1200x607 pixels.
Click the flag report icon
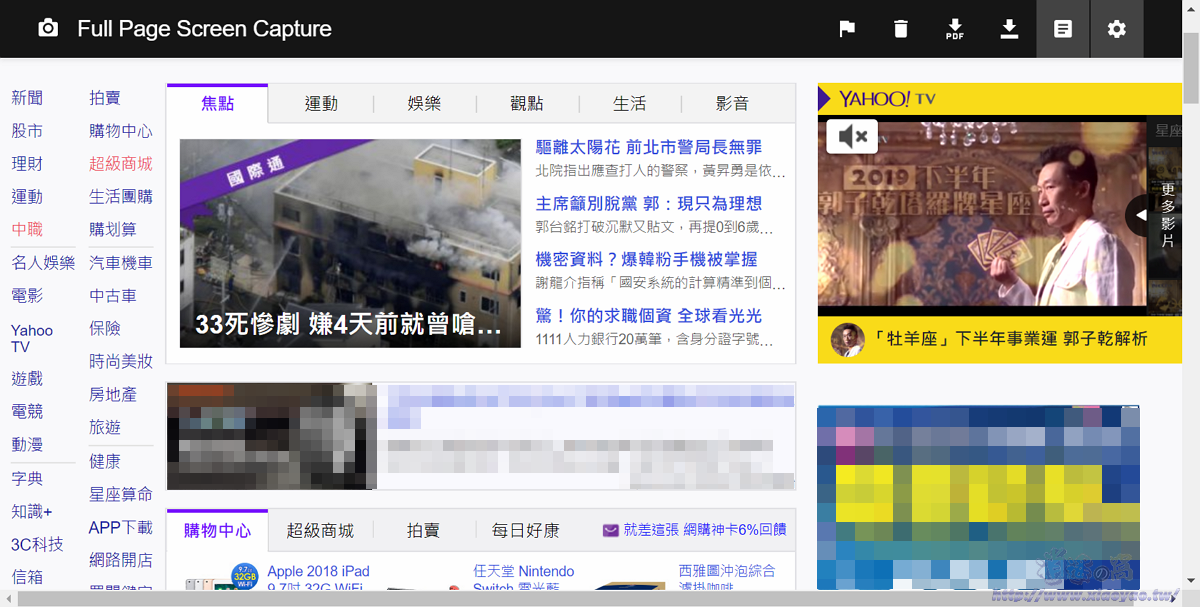tap(847, 29)
